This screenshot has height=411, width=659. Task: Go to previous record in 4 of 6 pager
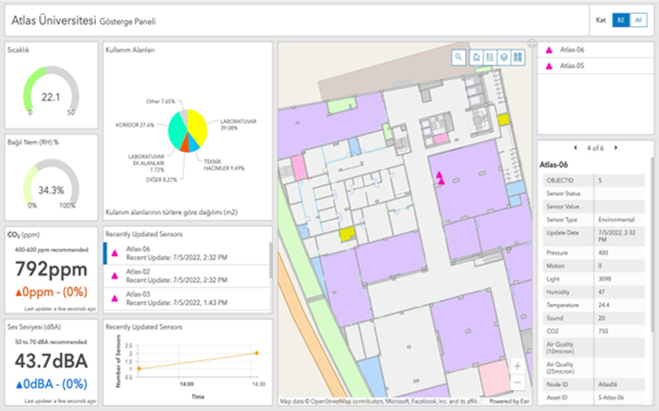[x=576, y=148]
